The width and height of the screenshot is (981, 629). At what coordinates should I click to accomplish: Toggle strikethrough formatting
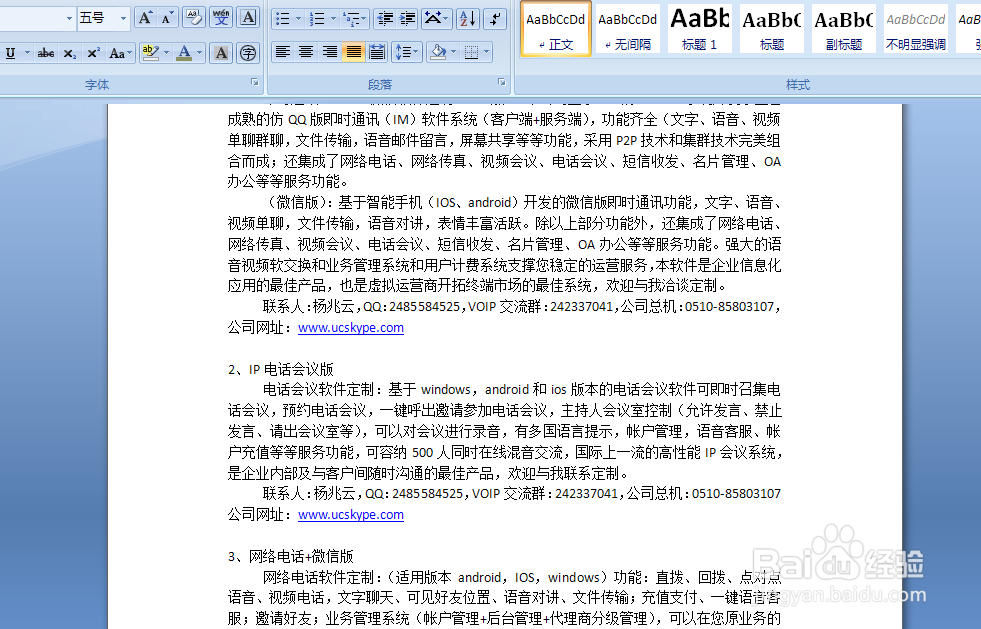(x=46, y=53)
